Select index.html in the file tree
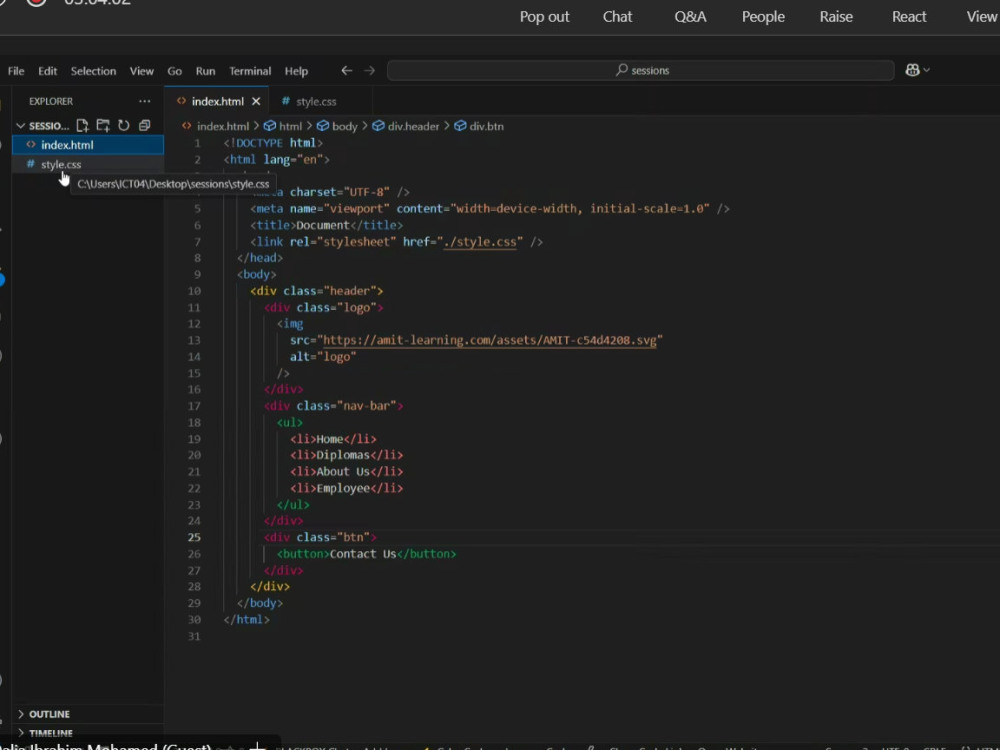This screenshot has height=750, width=1000. point(88,145)
